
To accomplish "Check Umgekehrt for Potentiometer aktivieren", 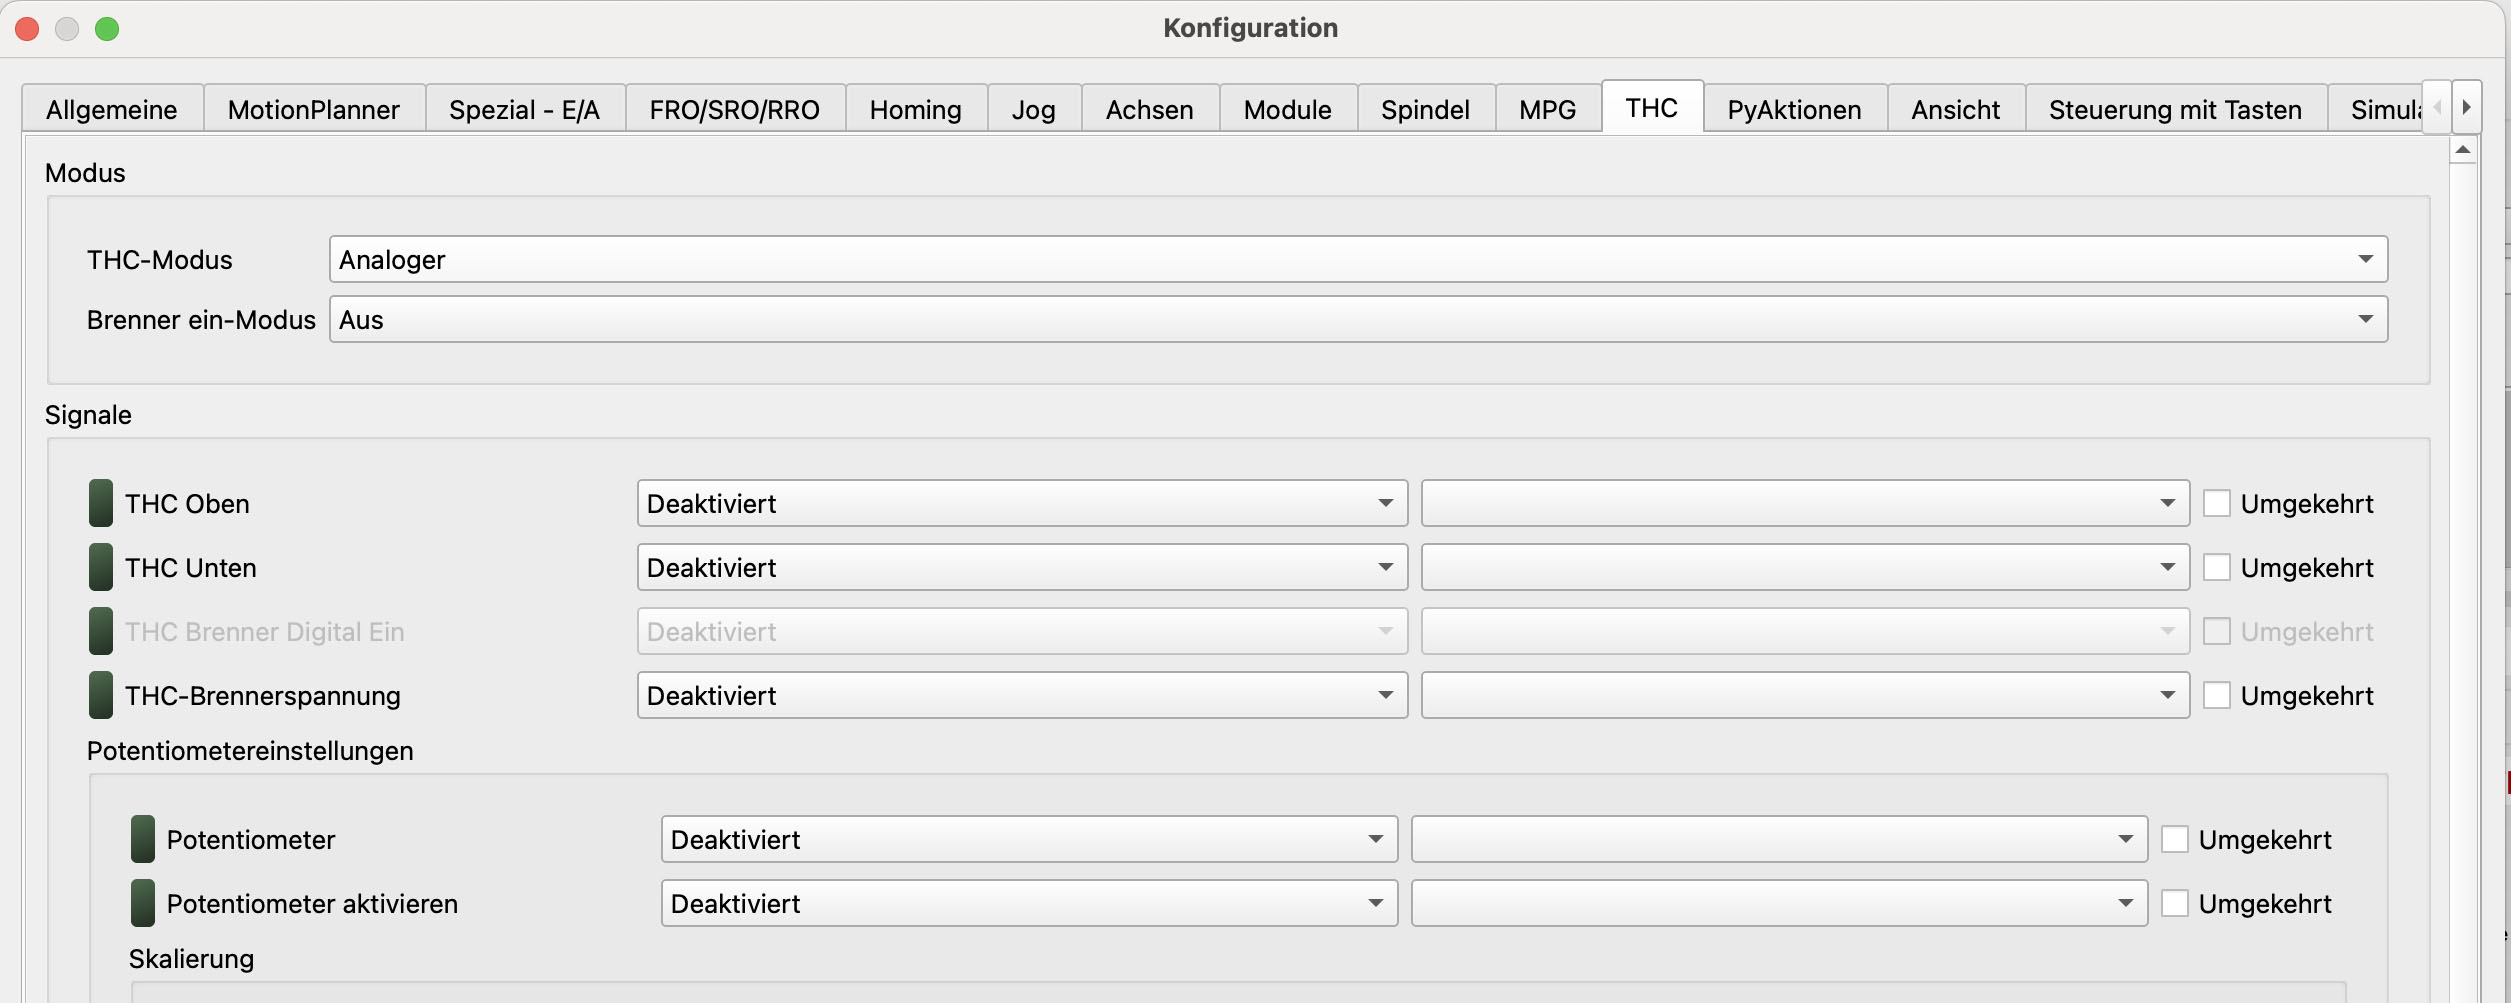I will point(2175,903).
